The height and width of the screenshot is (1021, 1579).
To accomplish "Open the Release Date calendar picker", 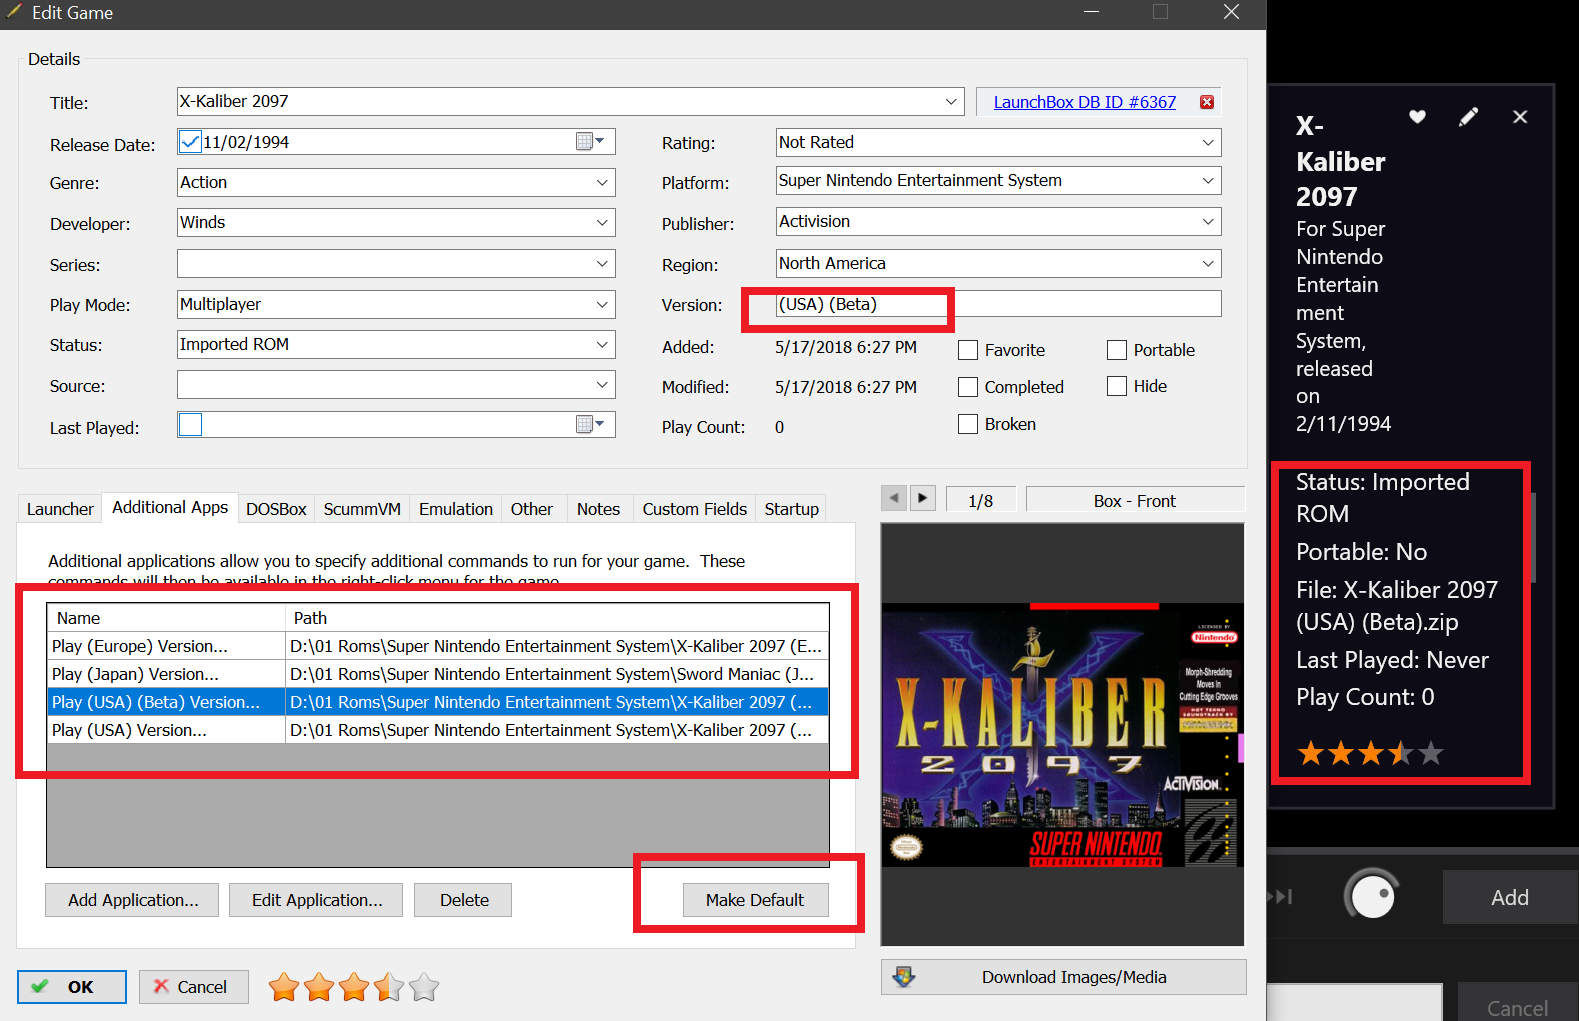I will click(x=591, y=142).
